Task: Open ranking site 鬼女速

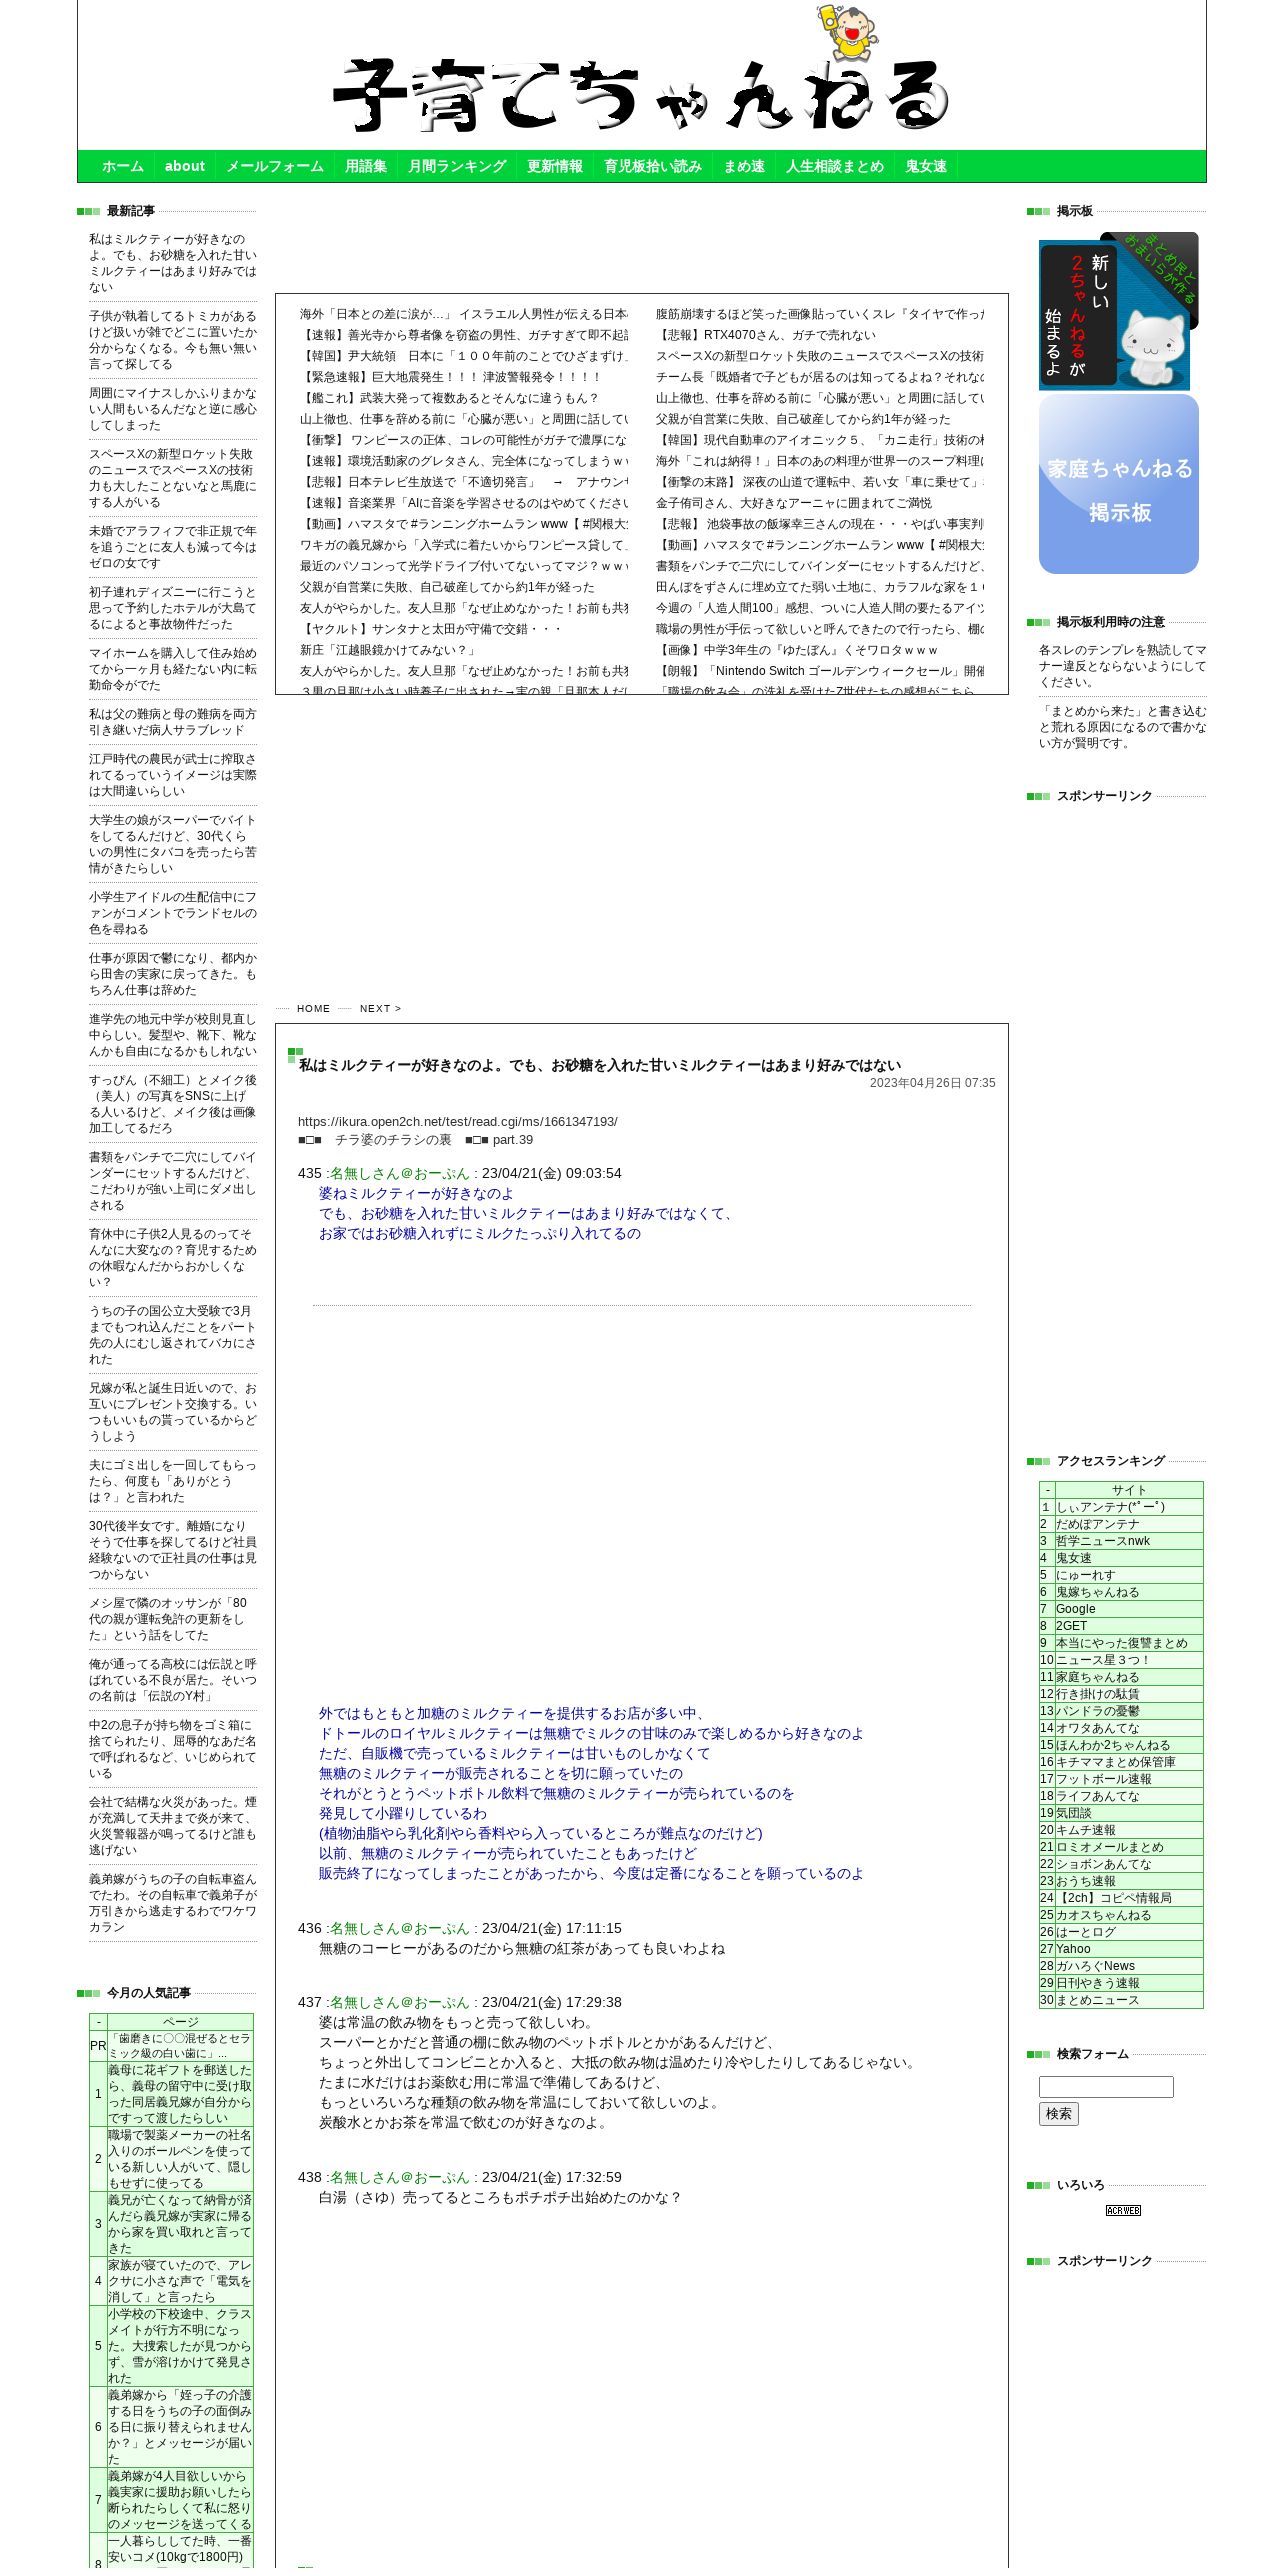Action: click(1074, 1558)
